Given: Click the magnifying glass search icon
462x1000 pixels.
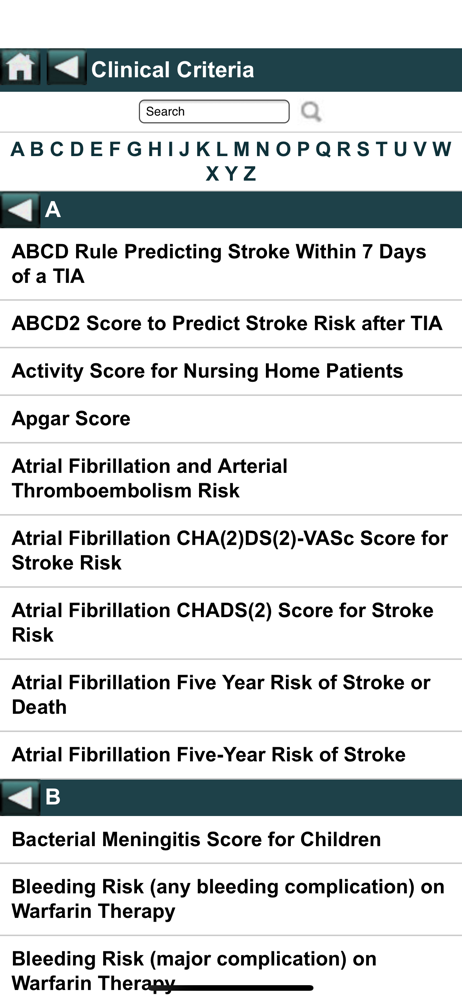Looking at the screenshot, I should 311,112.
